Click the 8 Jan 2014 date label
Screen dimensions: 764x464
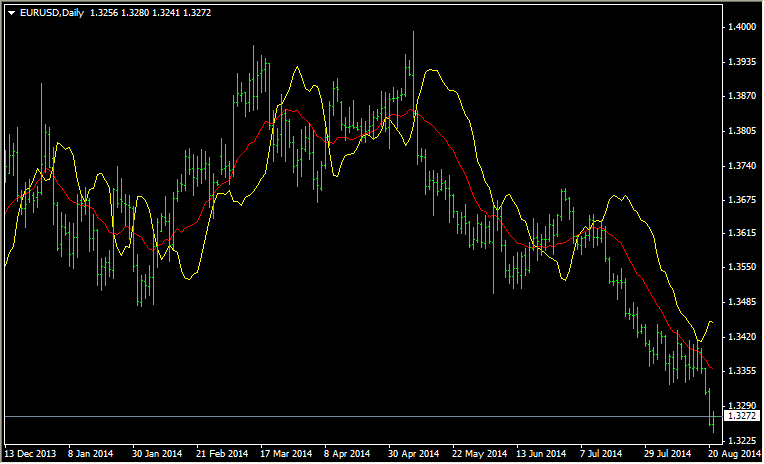[x=91, y=454]
